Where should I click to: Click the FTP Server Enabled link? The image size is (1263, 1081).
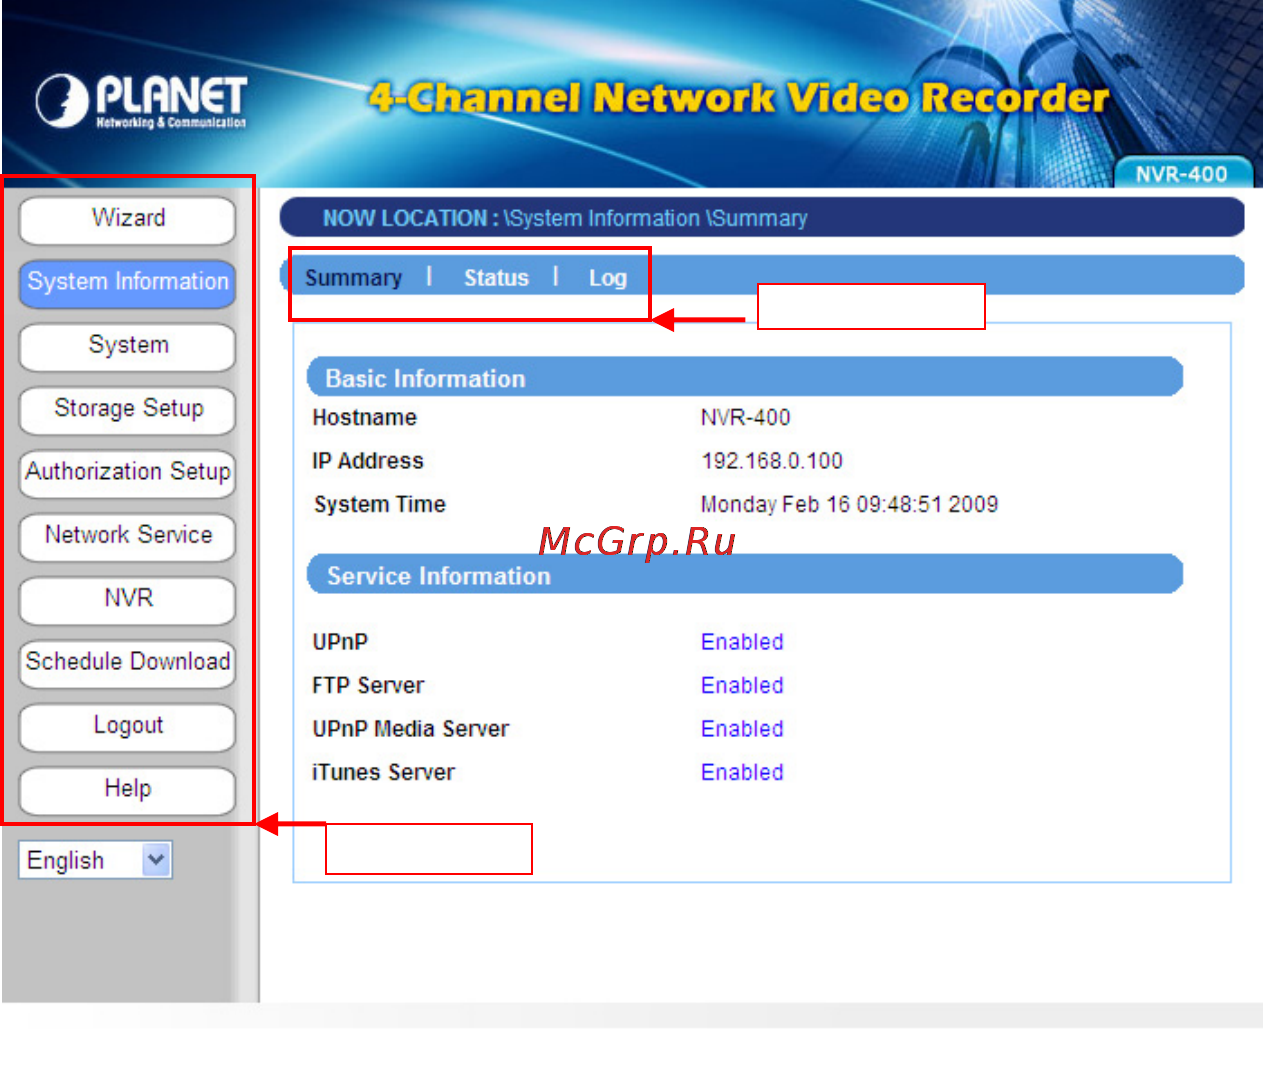pos(742,686)
